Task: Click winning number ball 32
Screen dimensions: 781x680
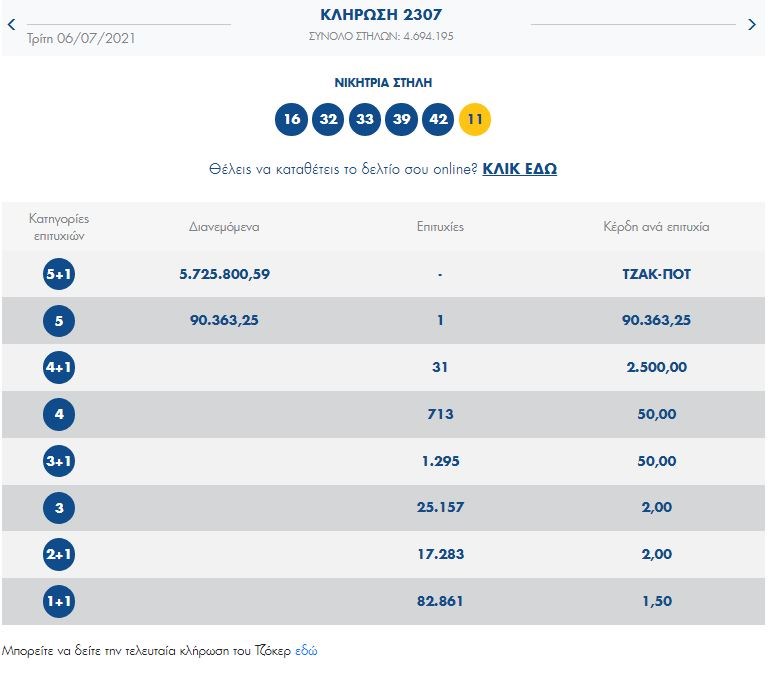Action: [328, 120]
